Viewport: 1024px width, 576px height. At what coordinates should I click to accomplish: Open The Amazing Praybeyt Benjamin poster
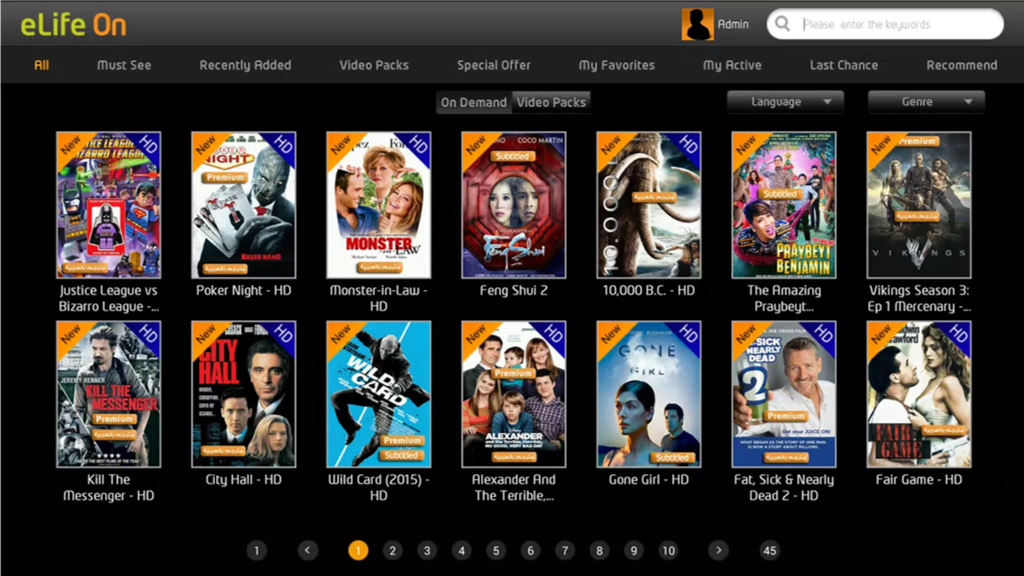784,205
